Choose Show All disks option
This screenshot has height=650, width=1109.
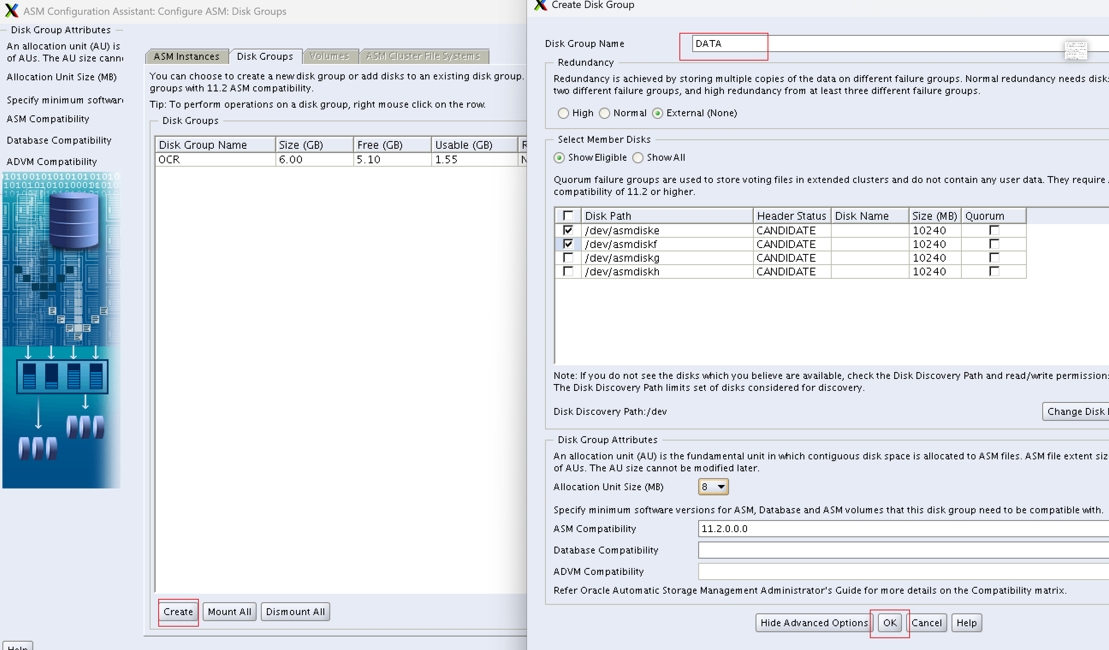point(638,158)
